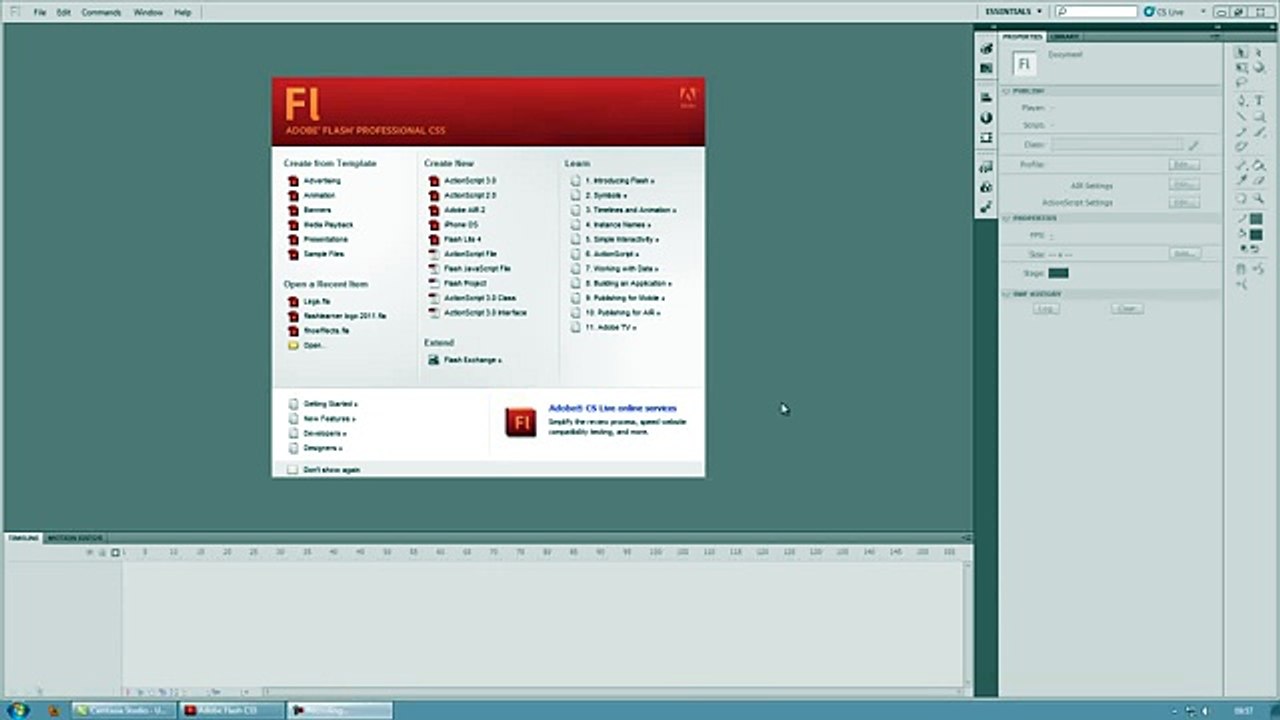Switch to the Library tab

pos(1065,37)
